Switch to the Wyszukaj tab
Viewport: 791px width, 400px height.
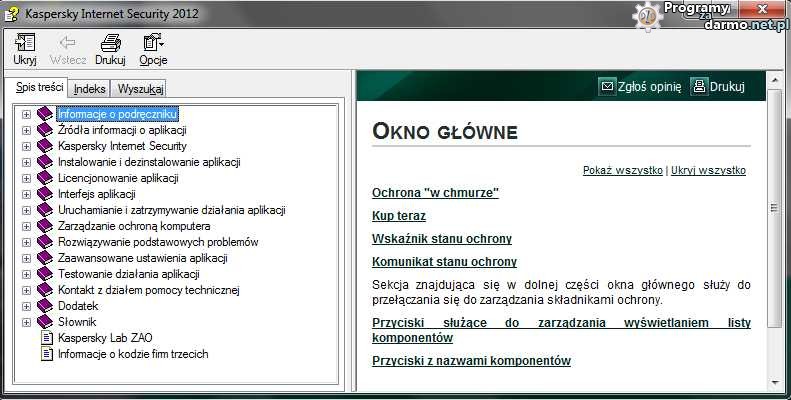138,89
